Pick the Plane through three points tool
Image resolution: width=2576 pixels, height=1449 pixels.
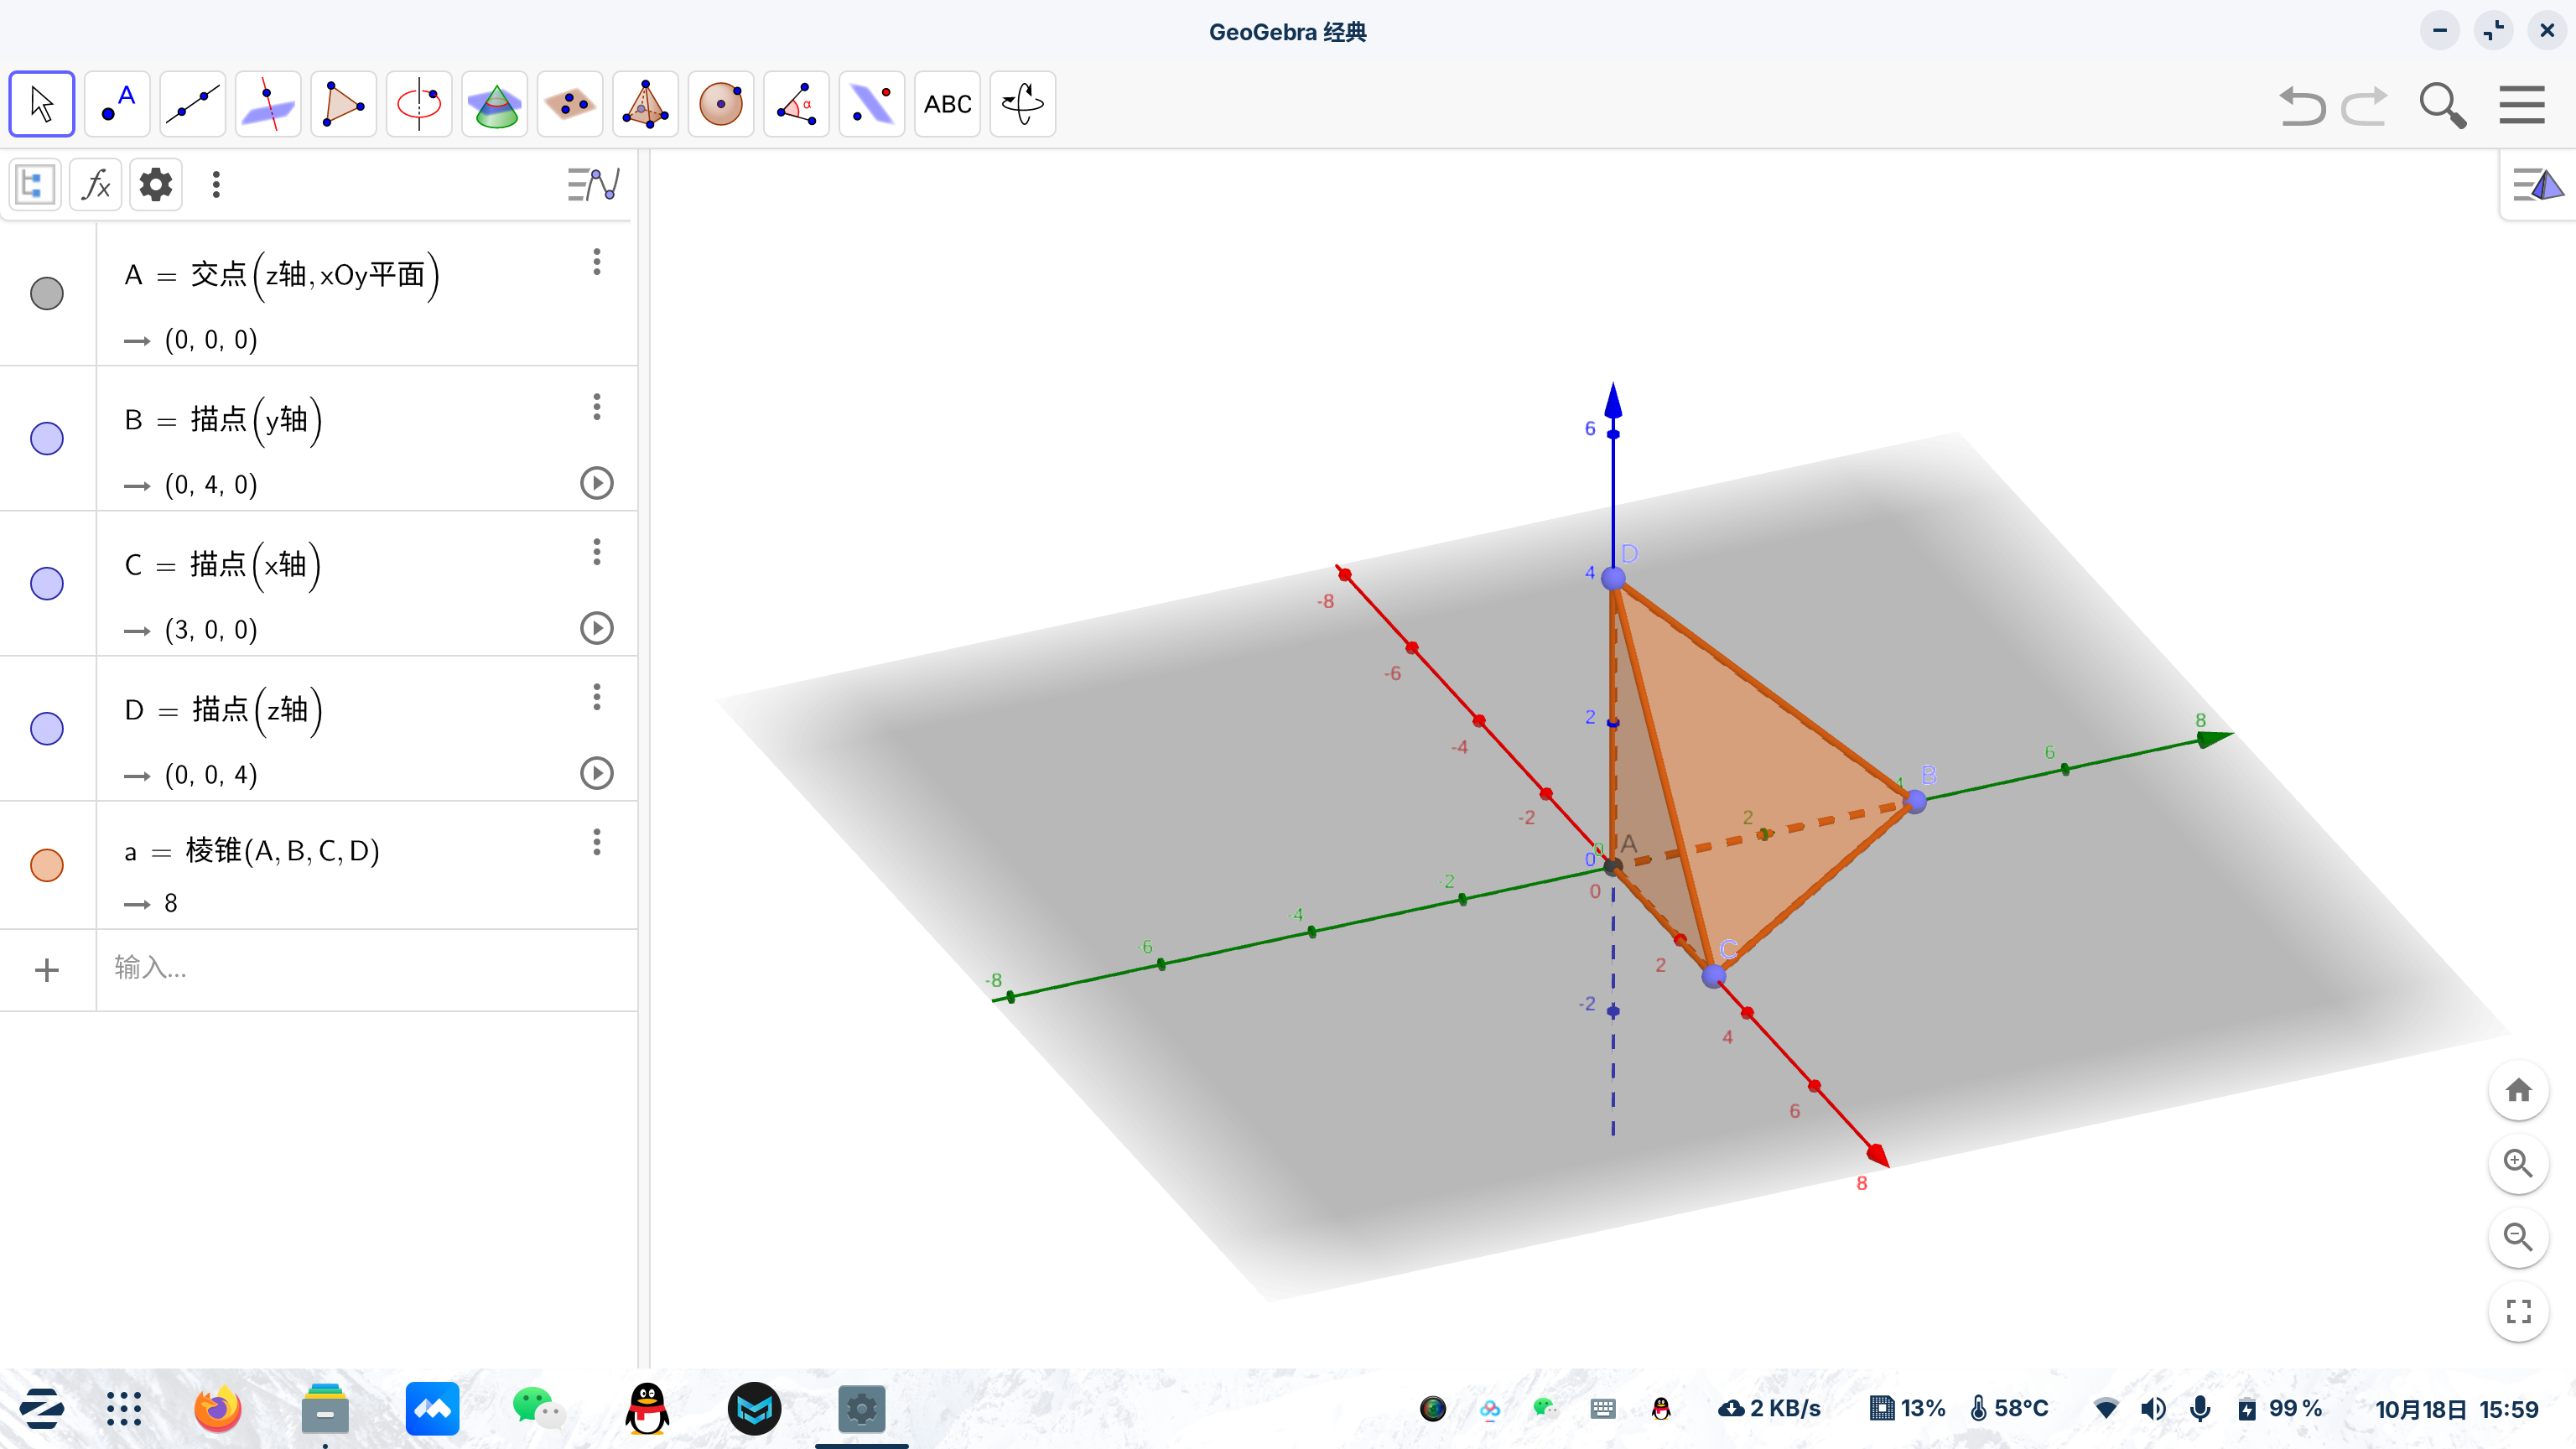(x=570, y=104)
